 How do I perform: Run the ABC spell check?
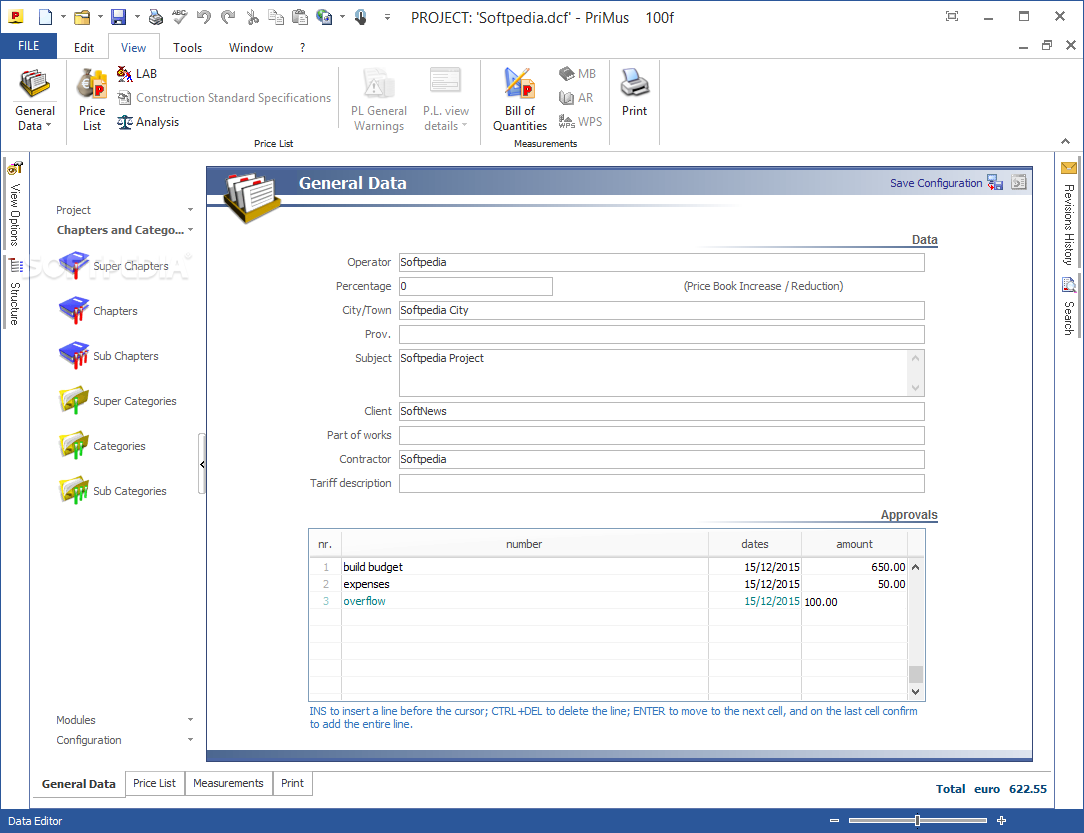tap(180, 17)
